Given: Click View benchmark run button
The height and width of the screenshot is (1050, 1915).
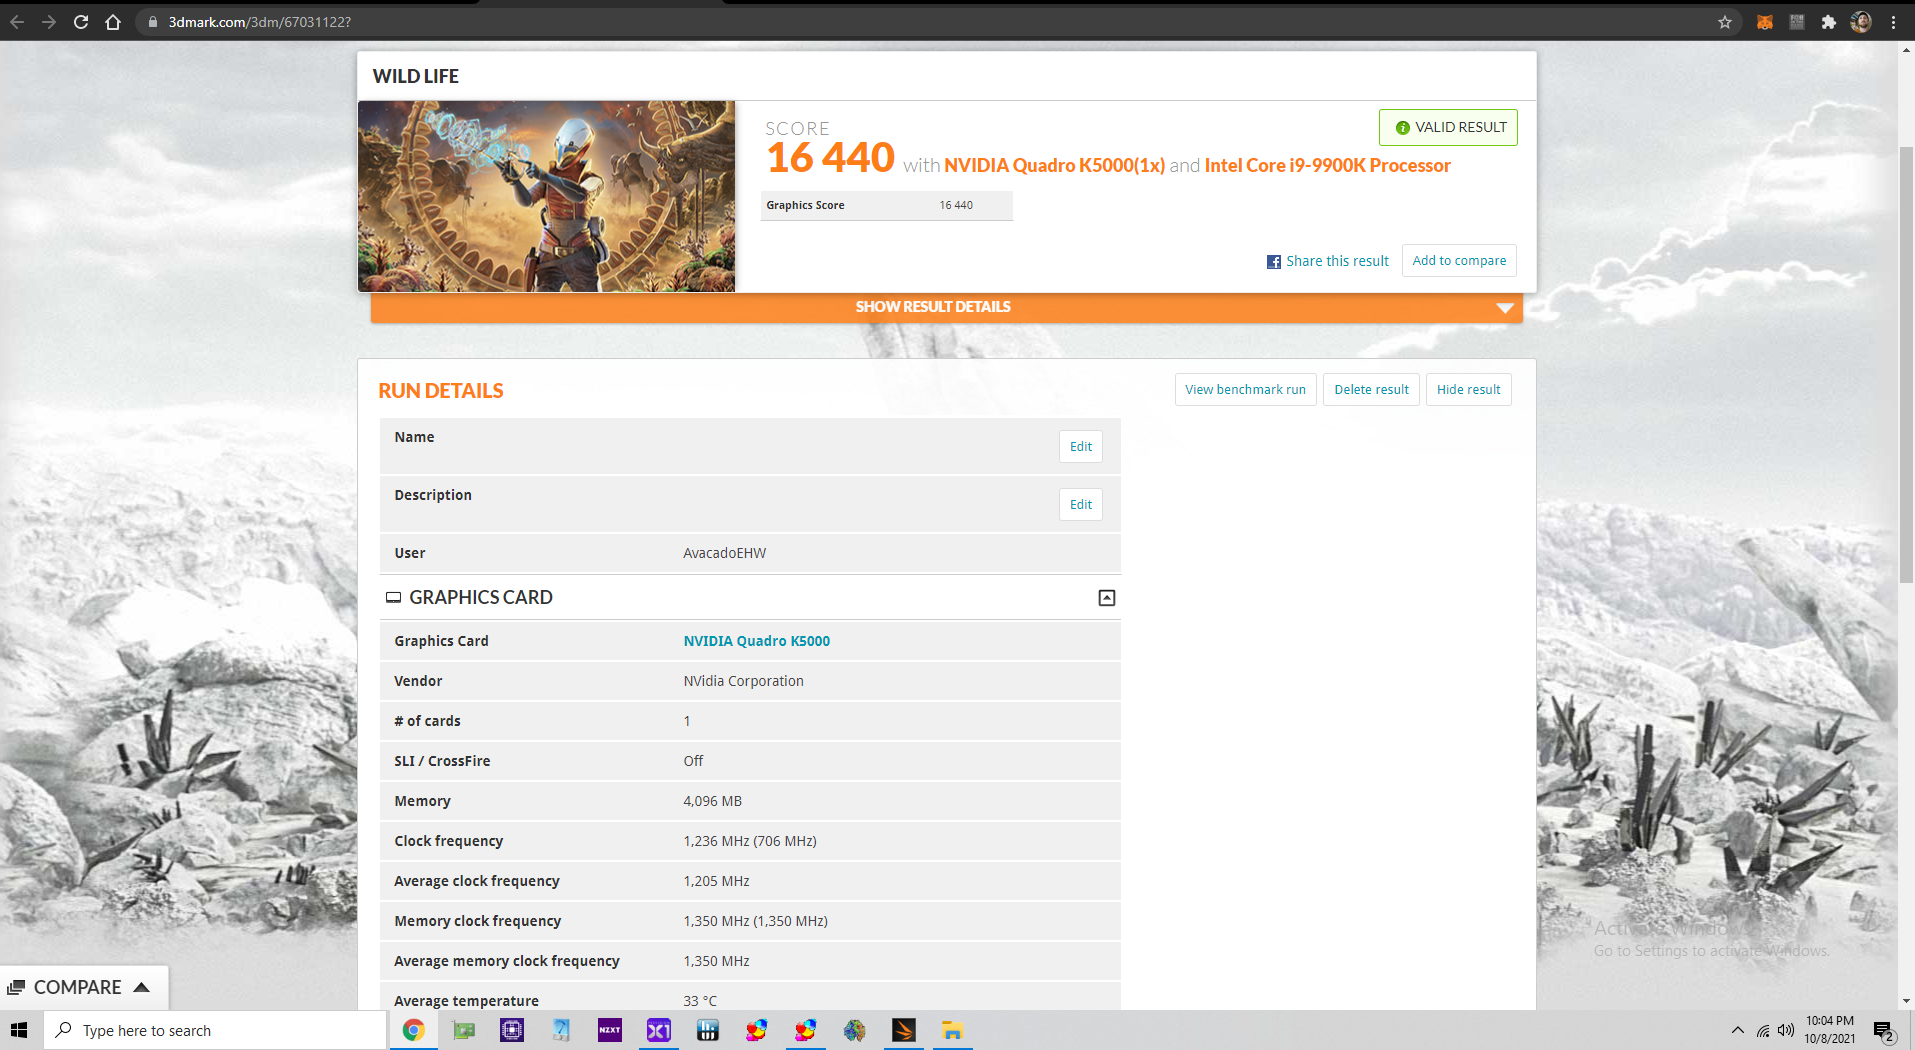Looking at the screenshot, I should point(1245,389).
